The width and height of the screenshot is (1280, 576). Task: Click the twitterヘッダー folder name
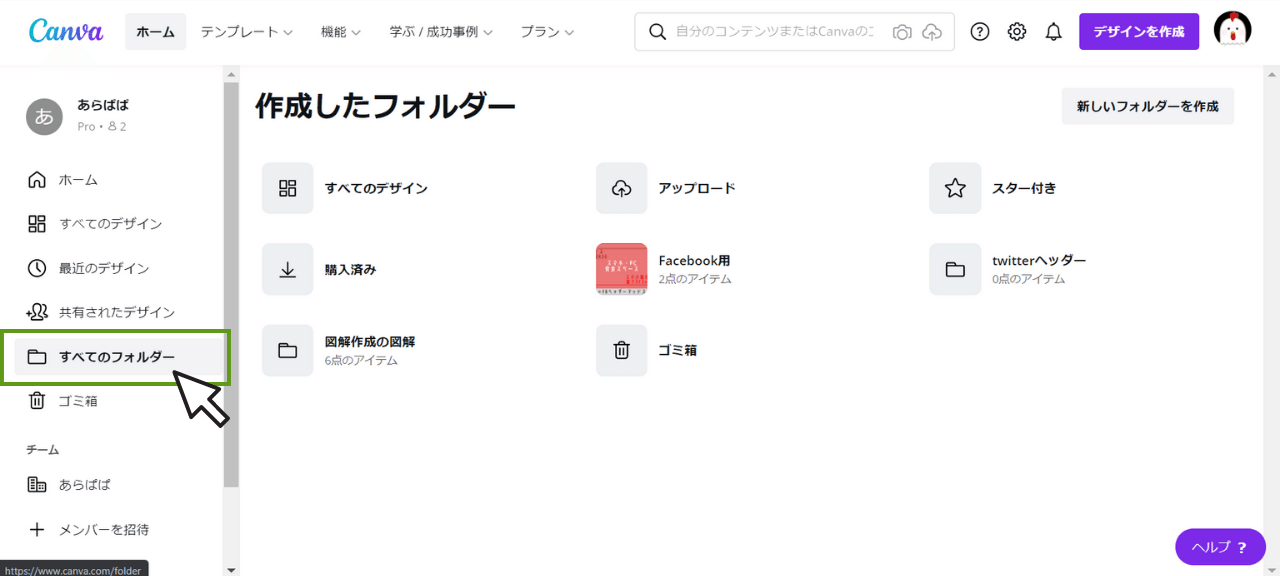[1039, 261]
